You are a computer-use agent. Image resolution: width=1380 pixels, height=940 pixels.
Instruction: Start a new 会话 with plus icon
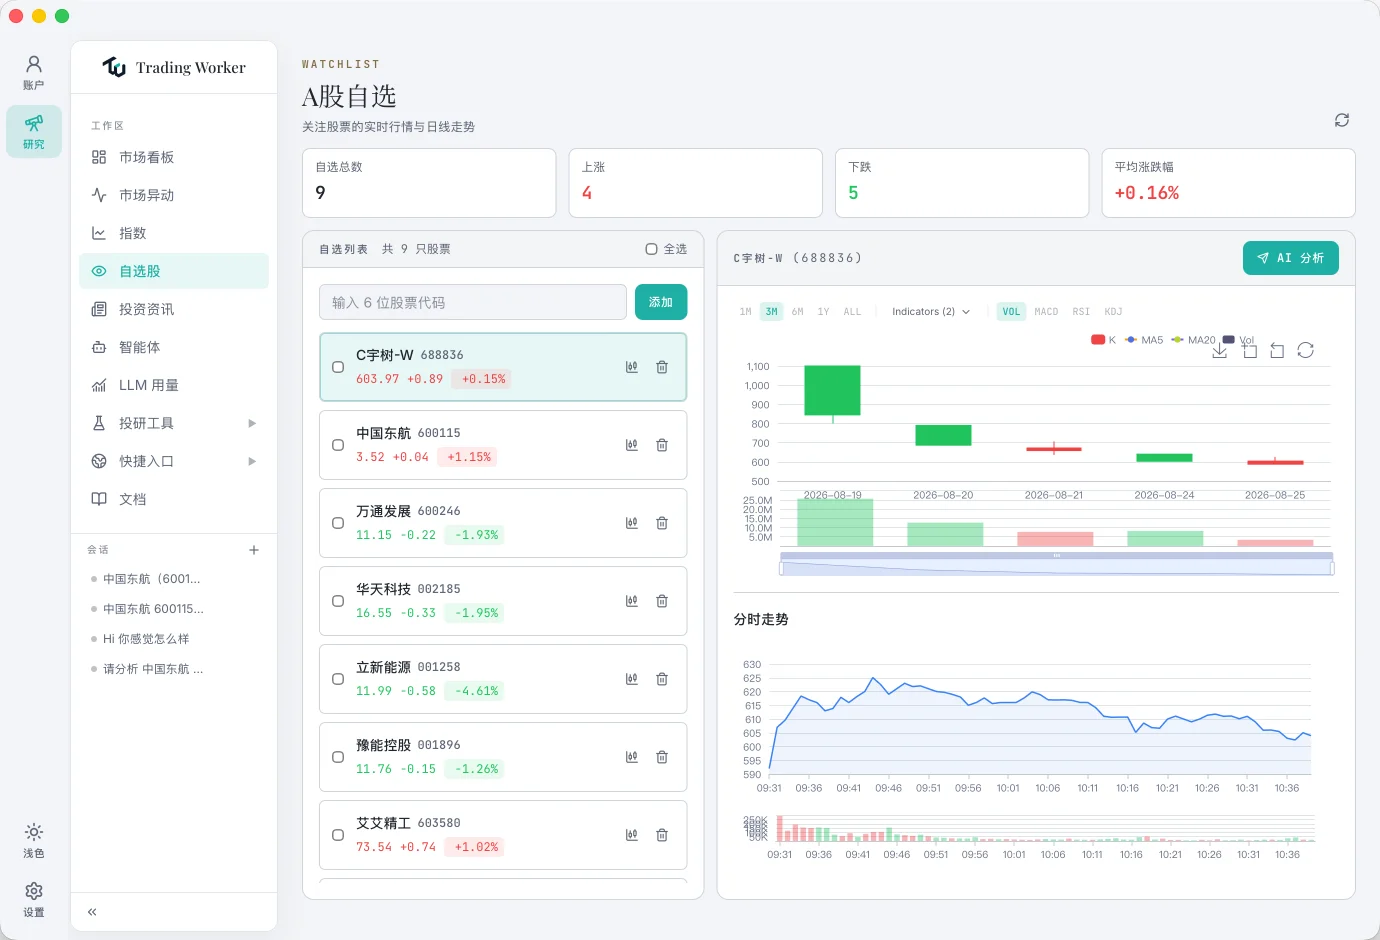pyautogui.click(x=254, y=550)
